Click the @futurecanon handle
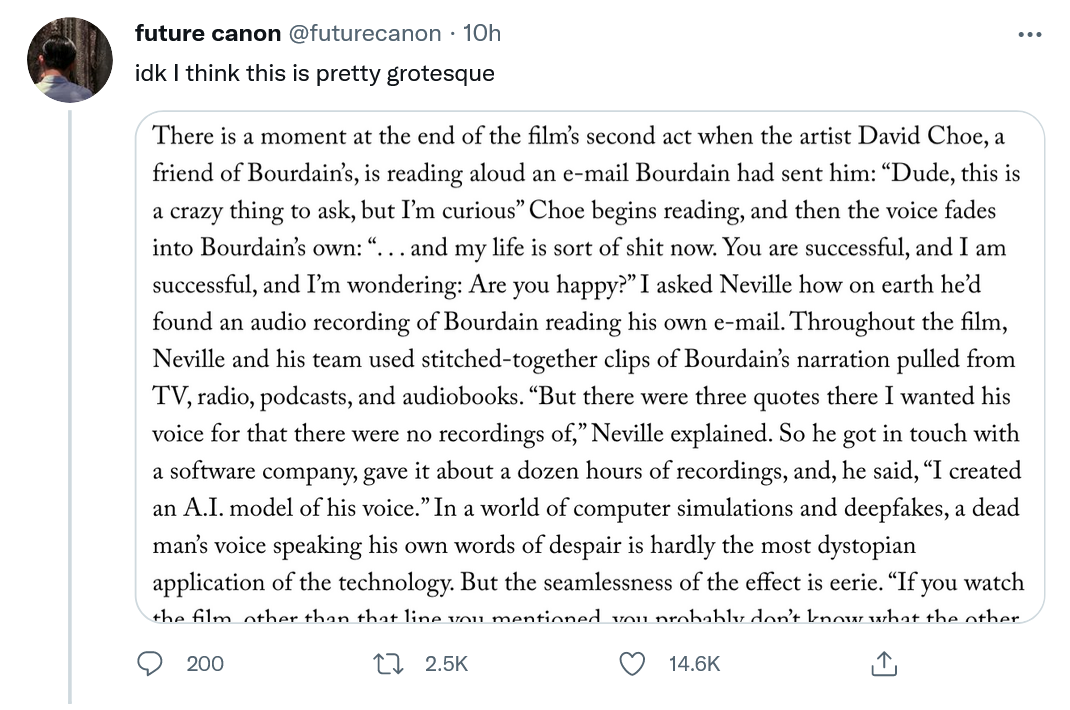 click(364, 33)
